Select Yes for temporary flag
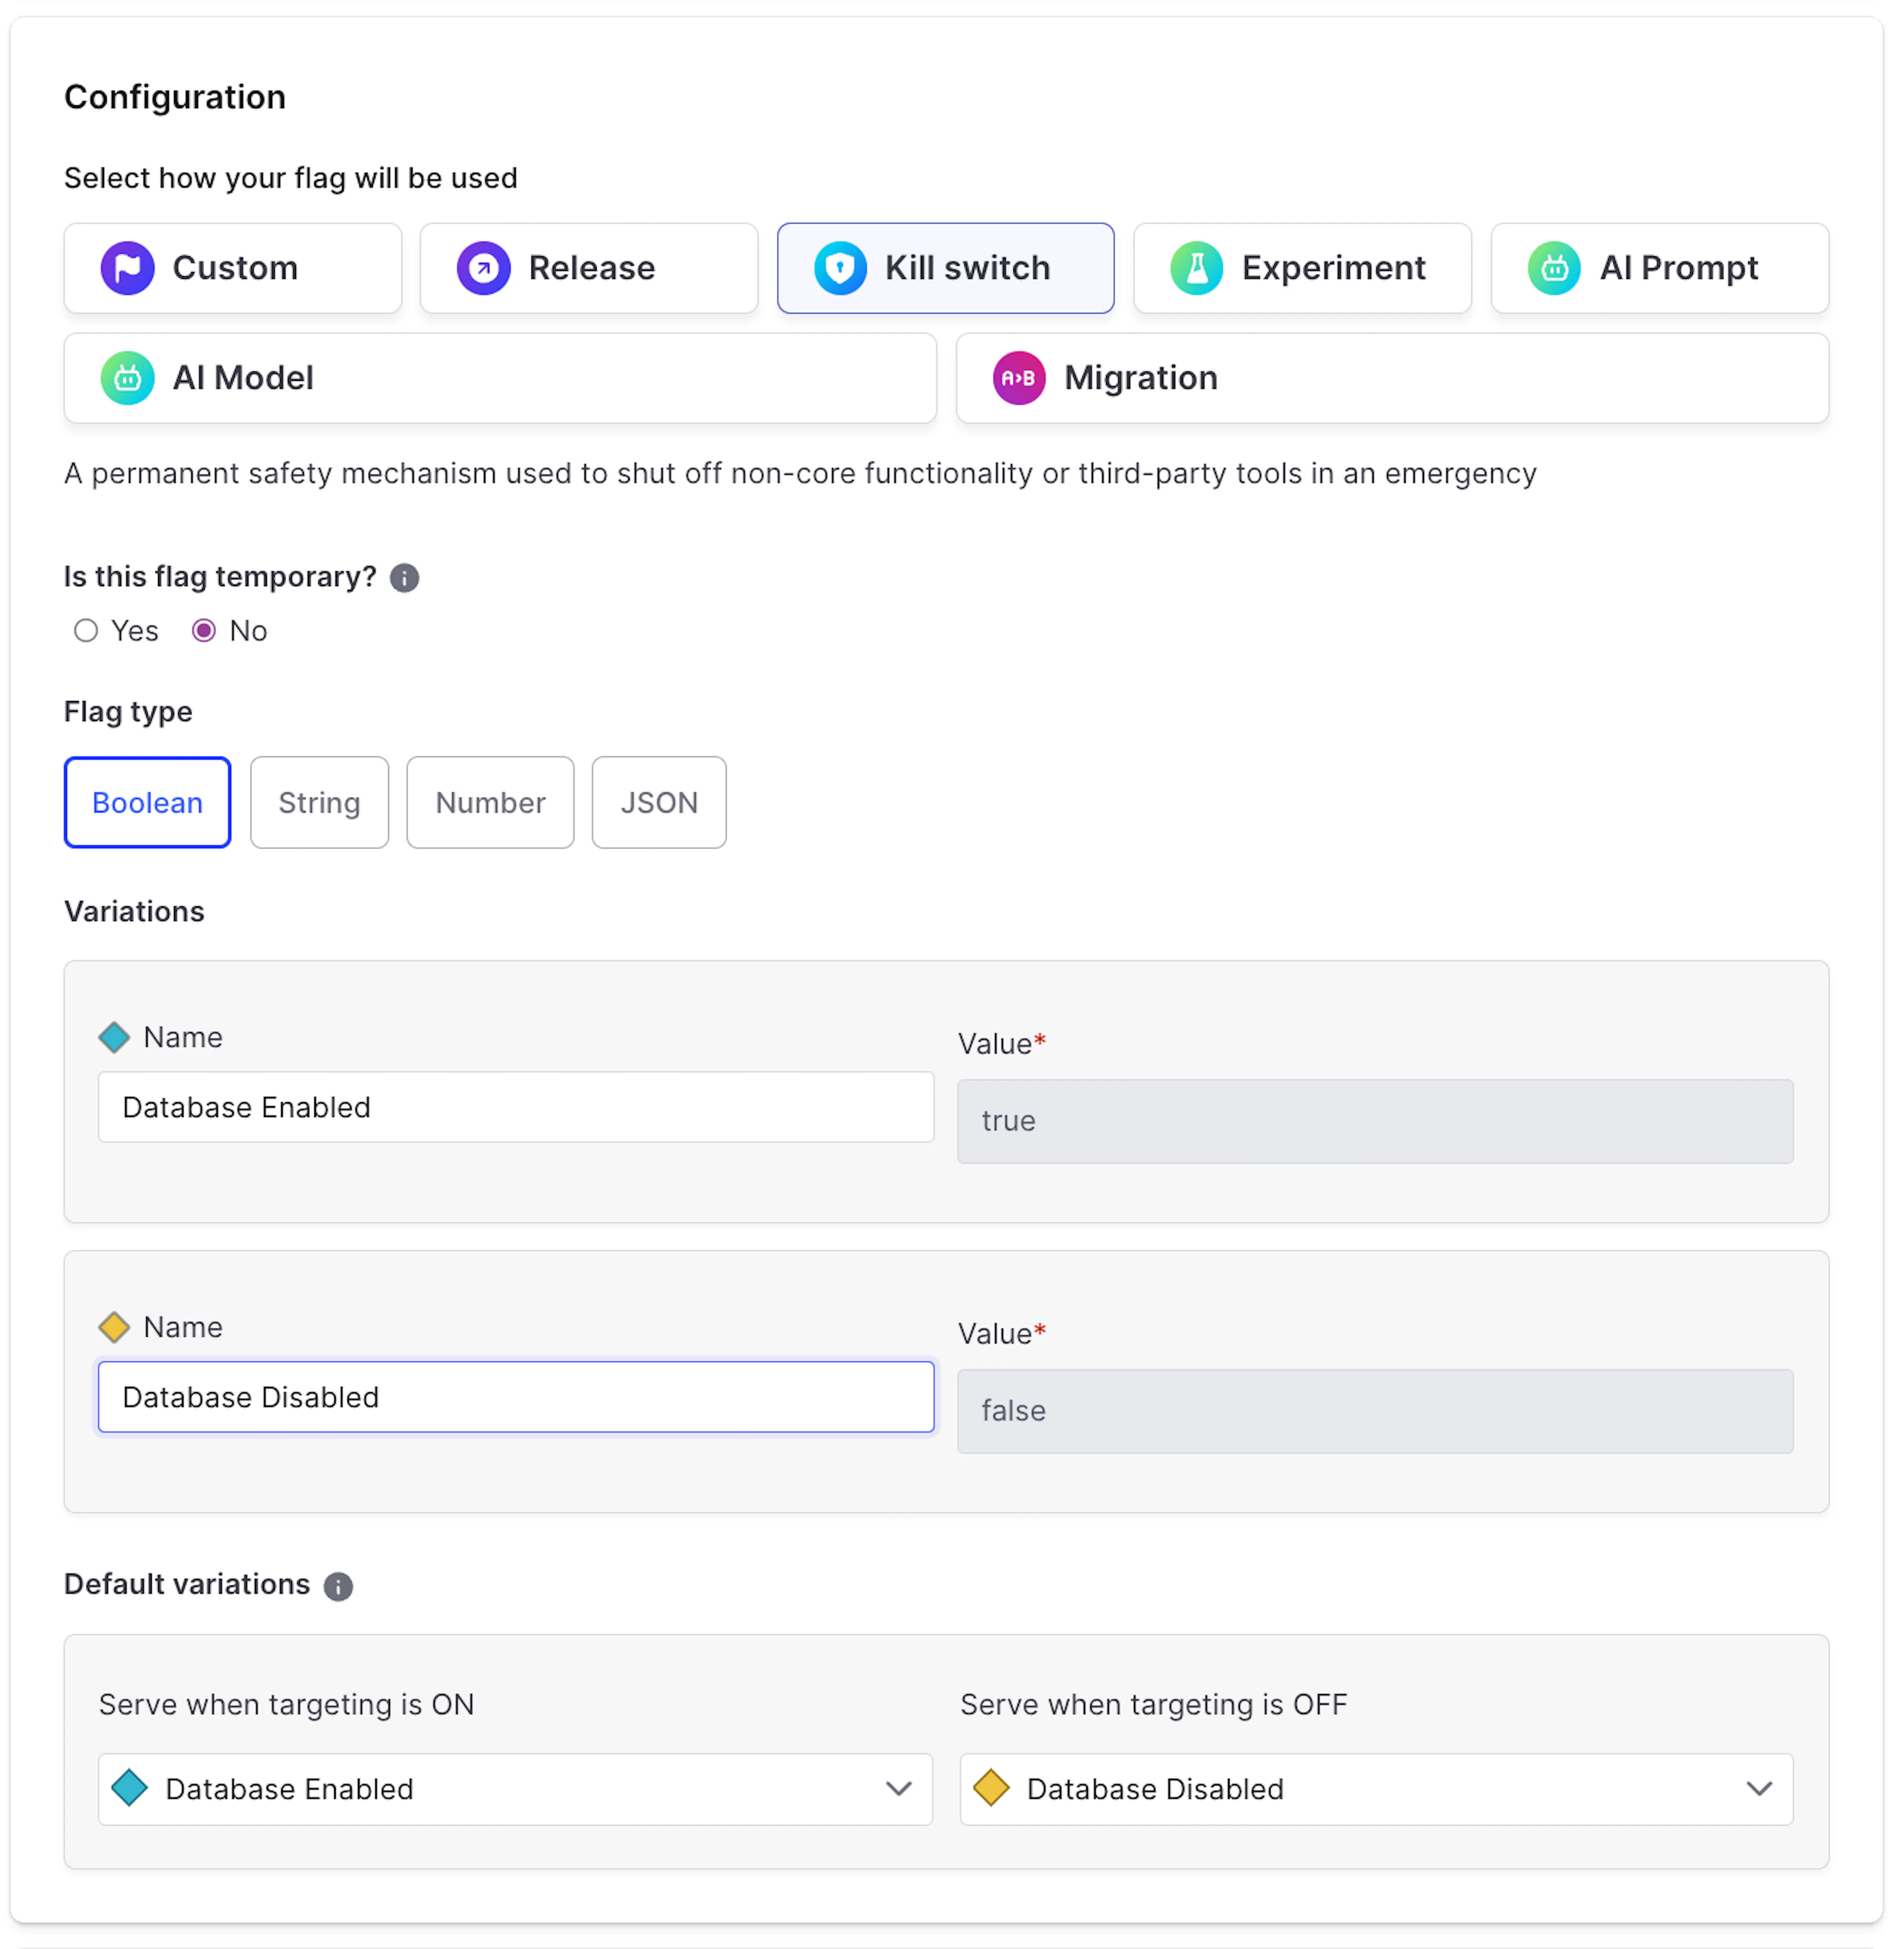Viewport: 1904px width, 1949px height. pos(86,631)
